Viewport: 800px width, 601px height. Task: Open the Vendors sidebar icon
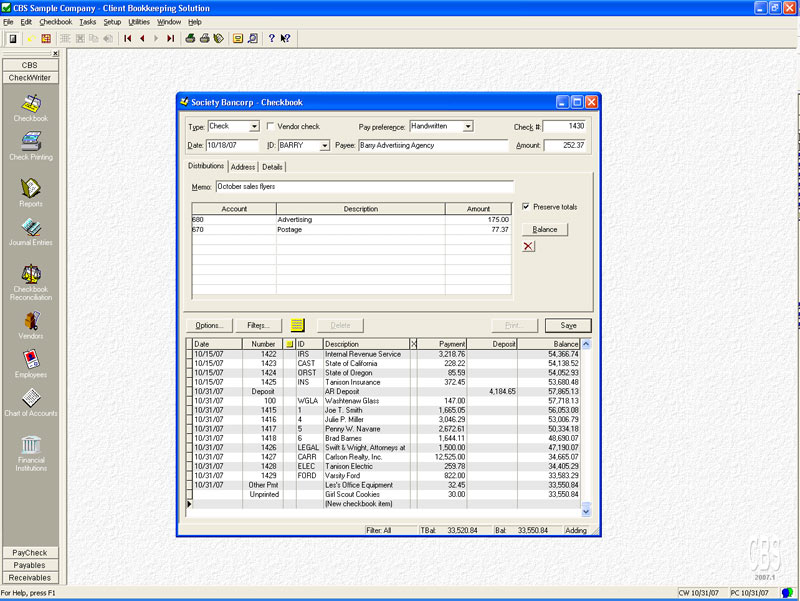pos(30,322)
